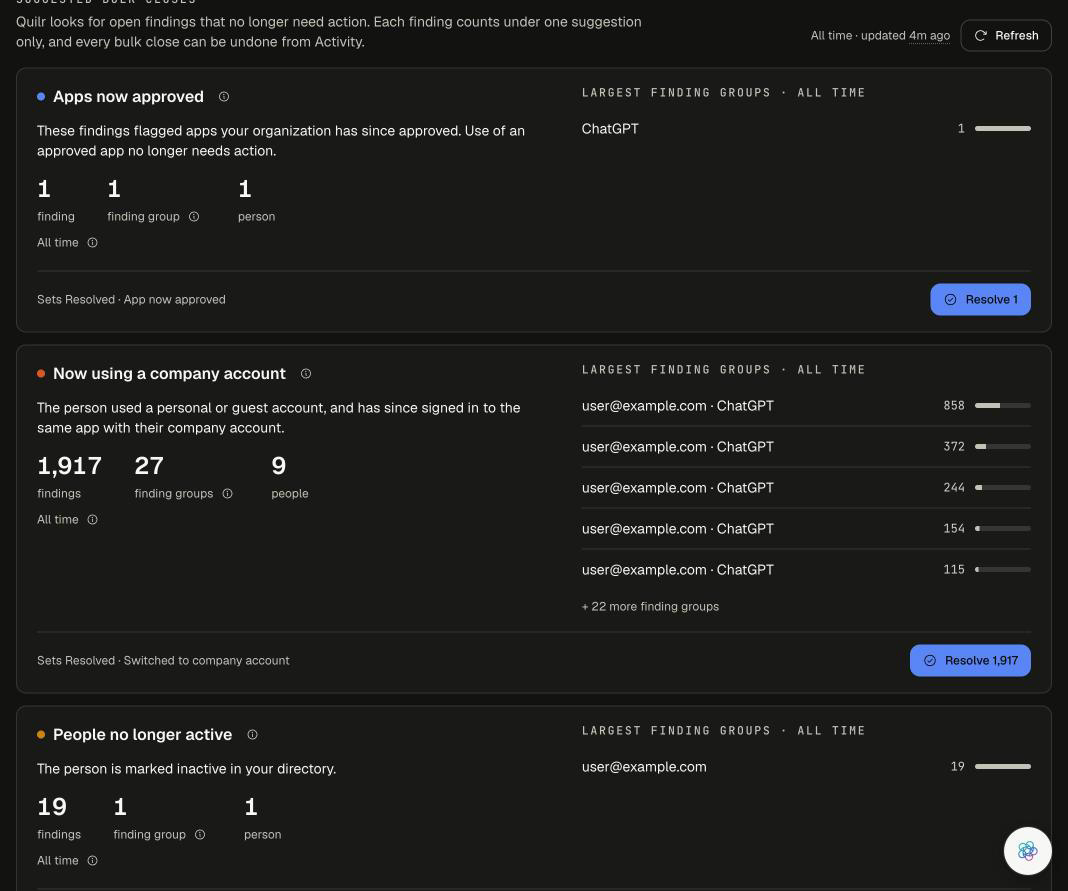Image resolution: width=1068 pixels, height=891 pixels.
Task: Open info icon beside 'Now using a company account'
Action: click(306, 374)
